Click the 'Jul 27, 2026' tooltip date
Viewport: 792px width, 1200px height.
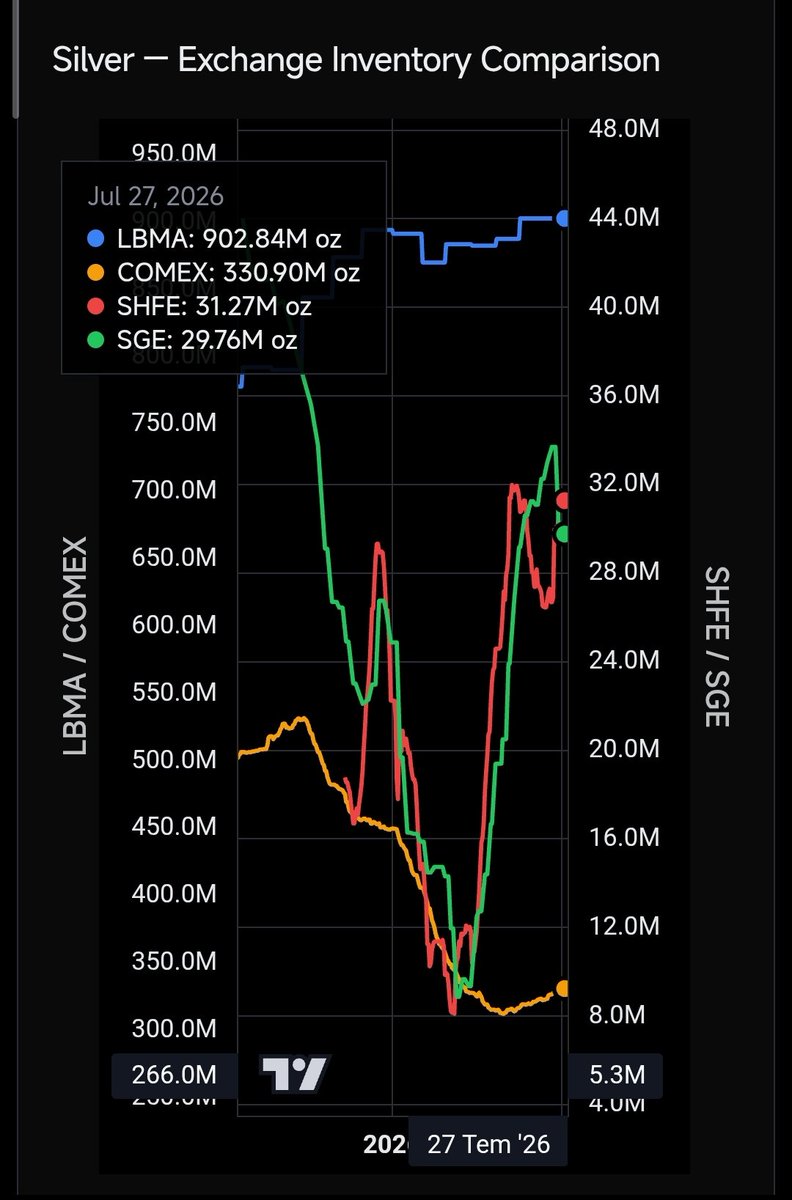155,196
